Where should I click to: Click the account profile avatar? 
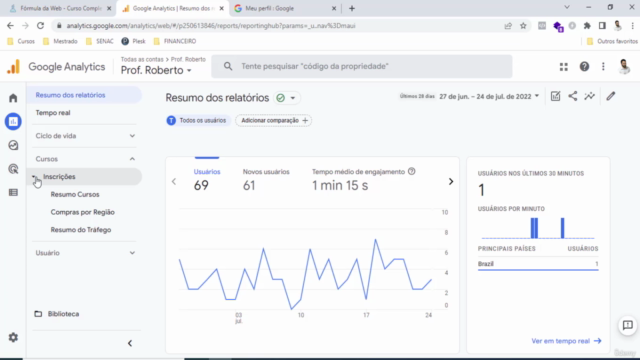pyautogui.click(x=624, y=67)
